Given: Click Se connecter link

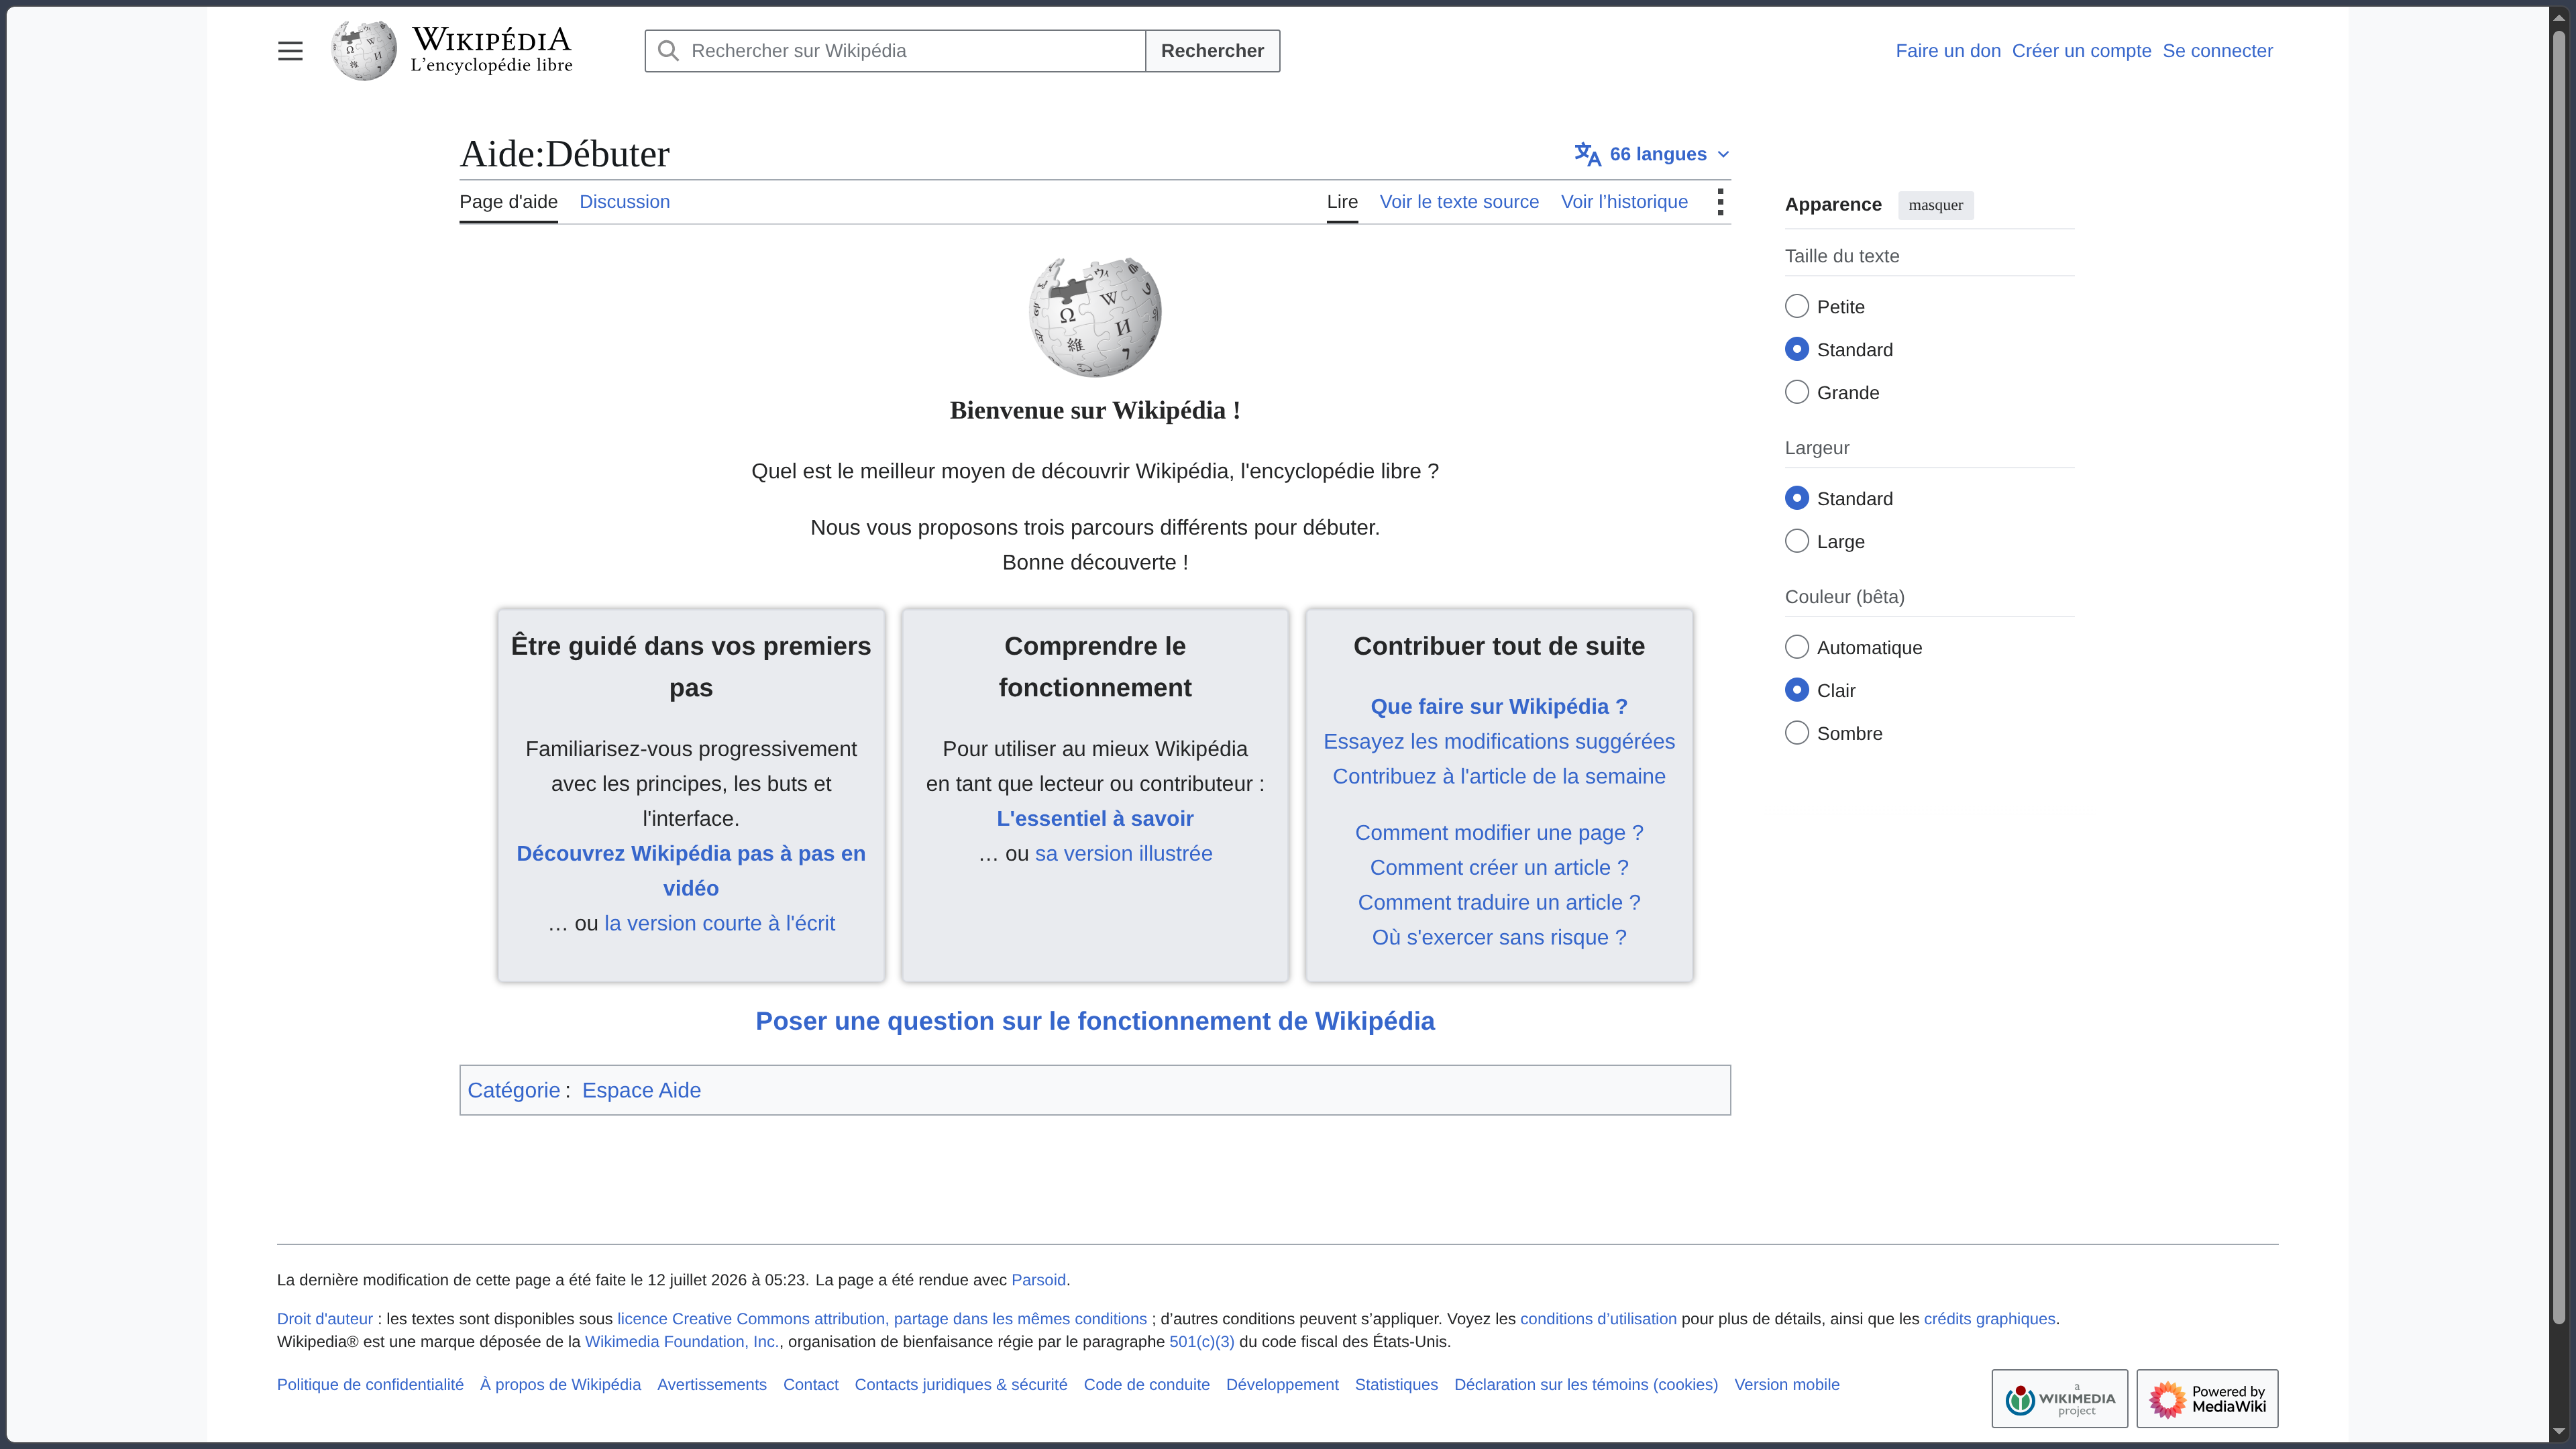Looking at the screenshot, I should (x=2217, y=51).
